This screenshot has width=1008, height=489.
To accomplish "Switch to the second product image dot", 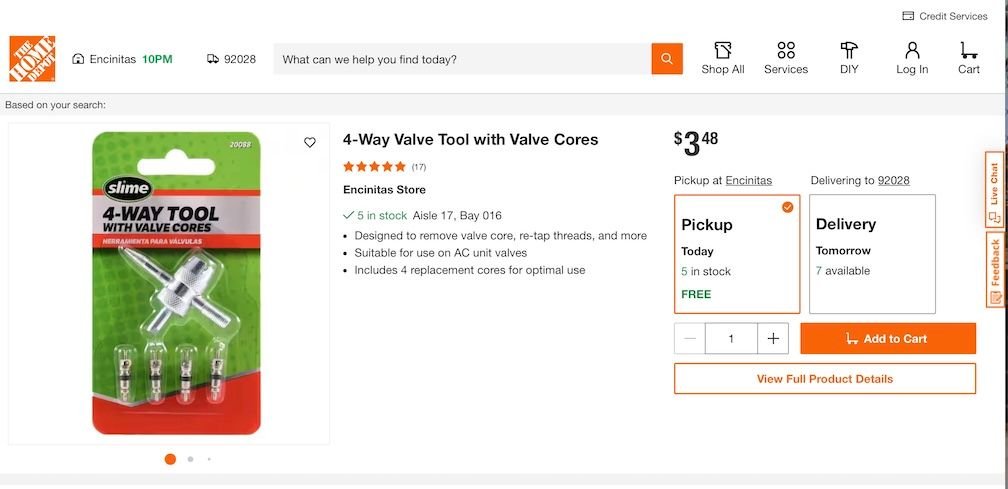I will point(190,459).
